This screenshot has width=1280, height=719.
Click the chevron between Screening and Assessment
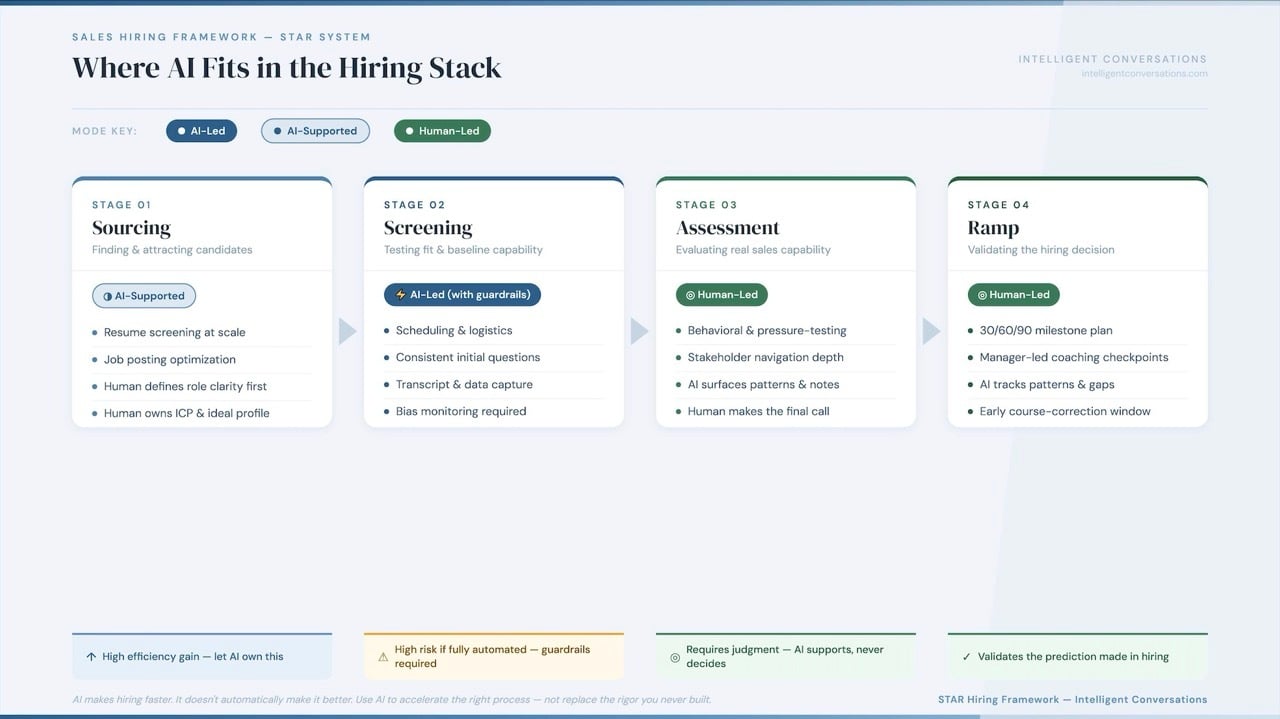[x=639, y=330]
